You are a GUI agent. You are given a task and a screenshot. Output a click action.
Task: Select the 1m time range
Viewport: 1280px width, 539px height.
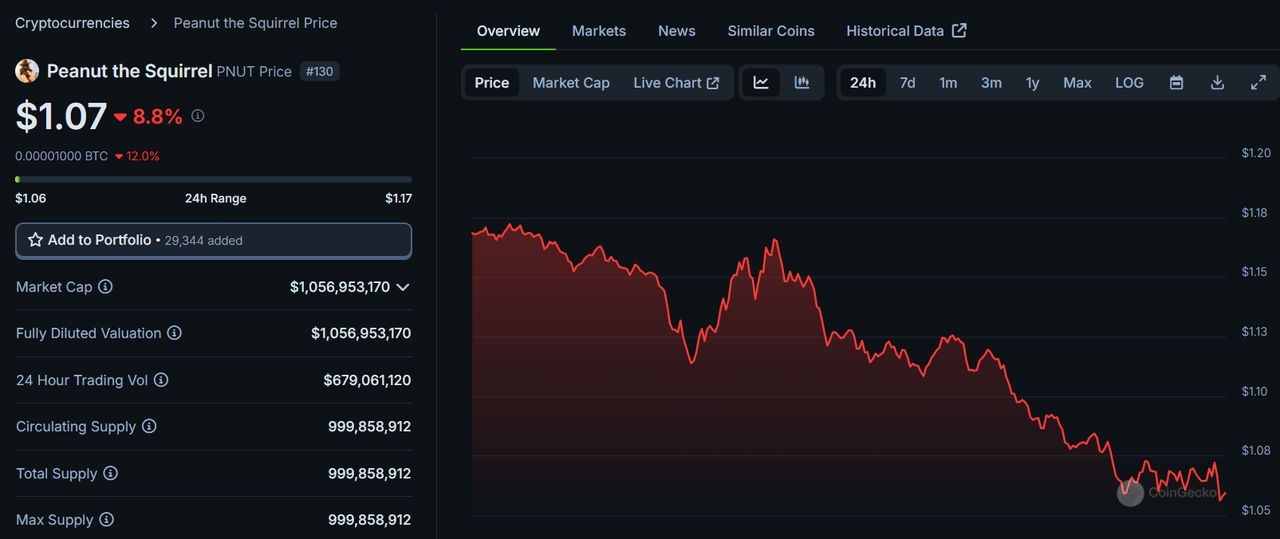click(x=948, y=83)
